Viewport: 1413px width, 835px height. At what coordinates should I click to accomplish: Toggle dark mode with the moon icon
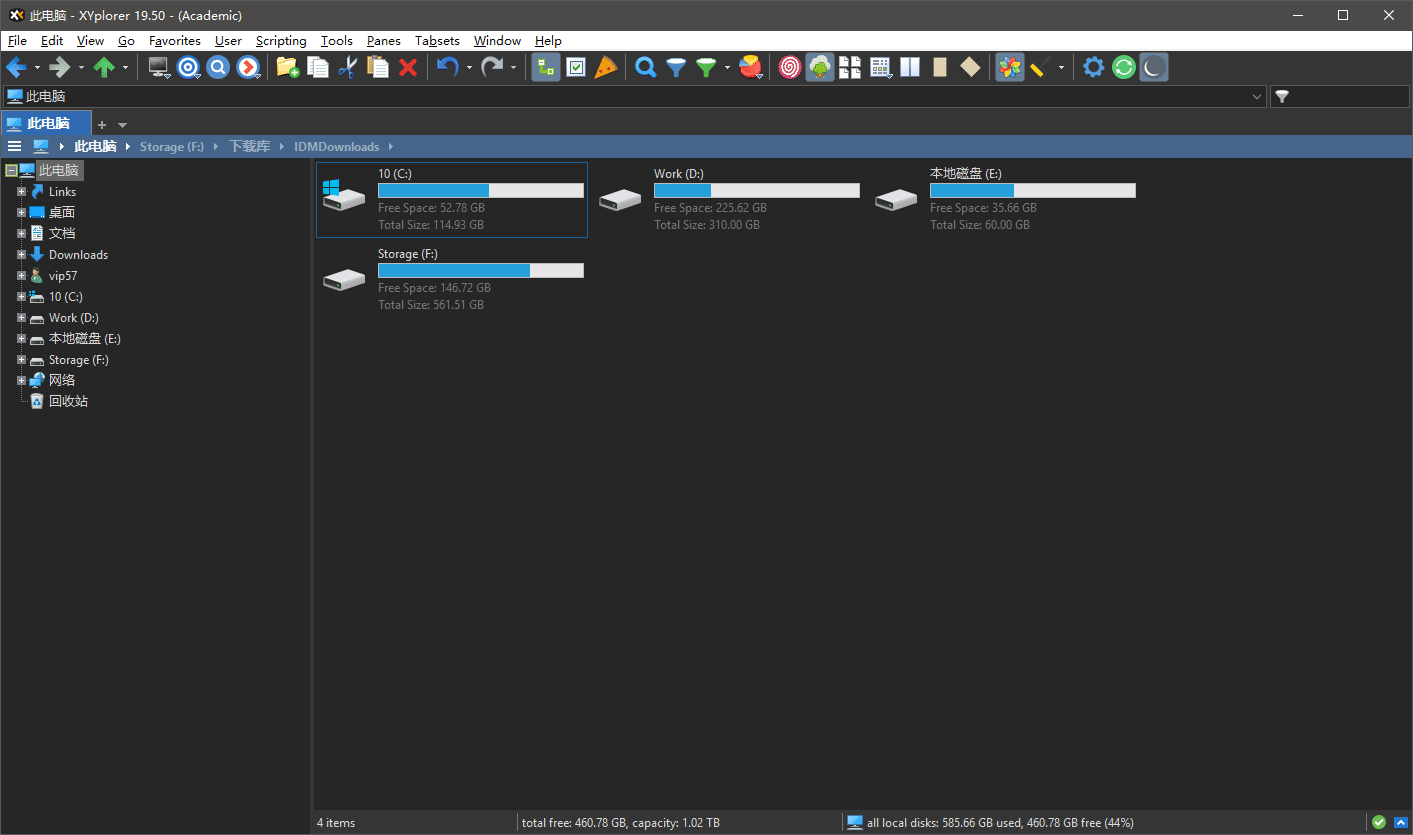pos(1154,67)
